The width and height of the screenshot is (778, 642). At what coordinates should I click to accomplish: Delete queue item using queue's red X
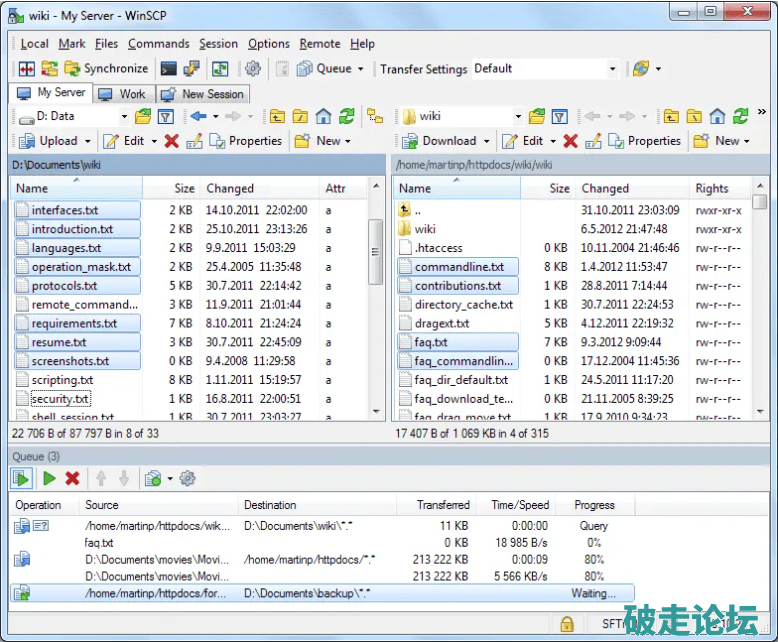tap(72, 479)
